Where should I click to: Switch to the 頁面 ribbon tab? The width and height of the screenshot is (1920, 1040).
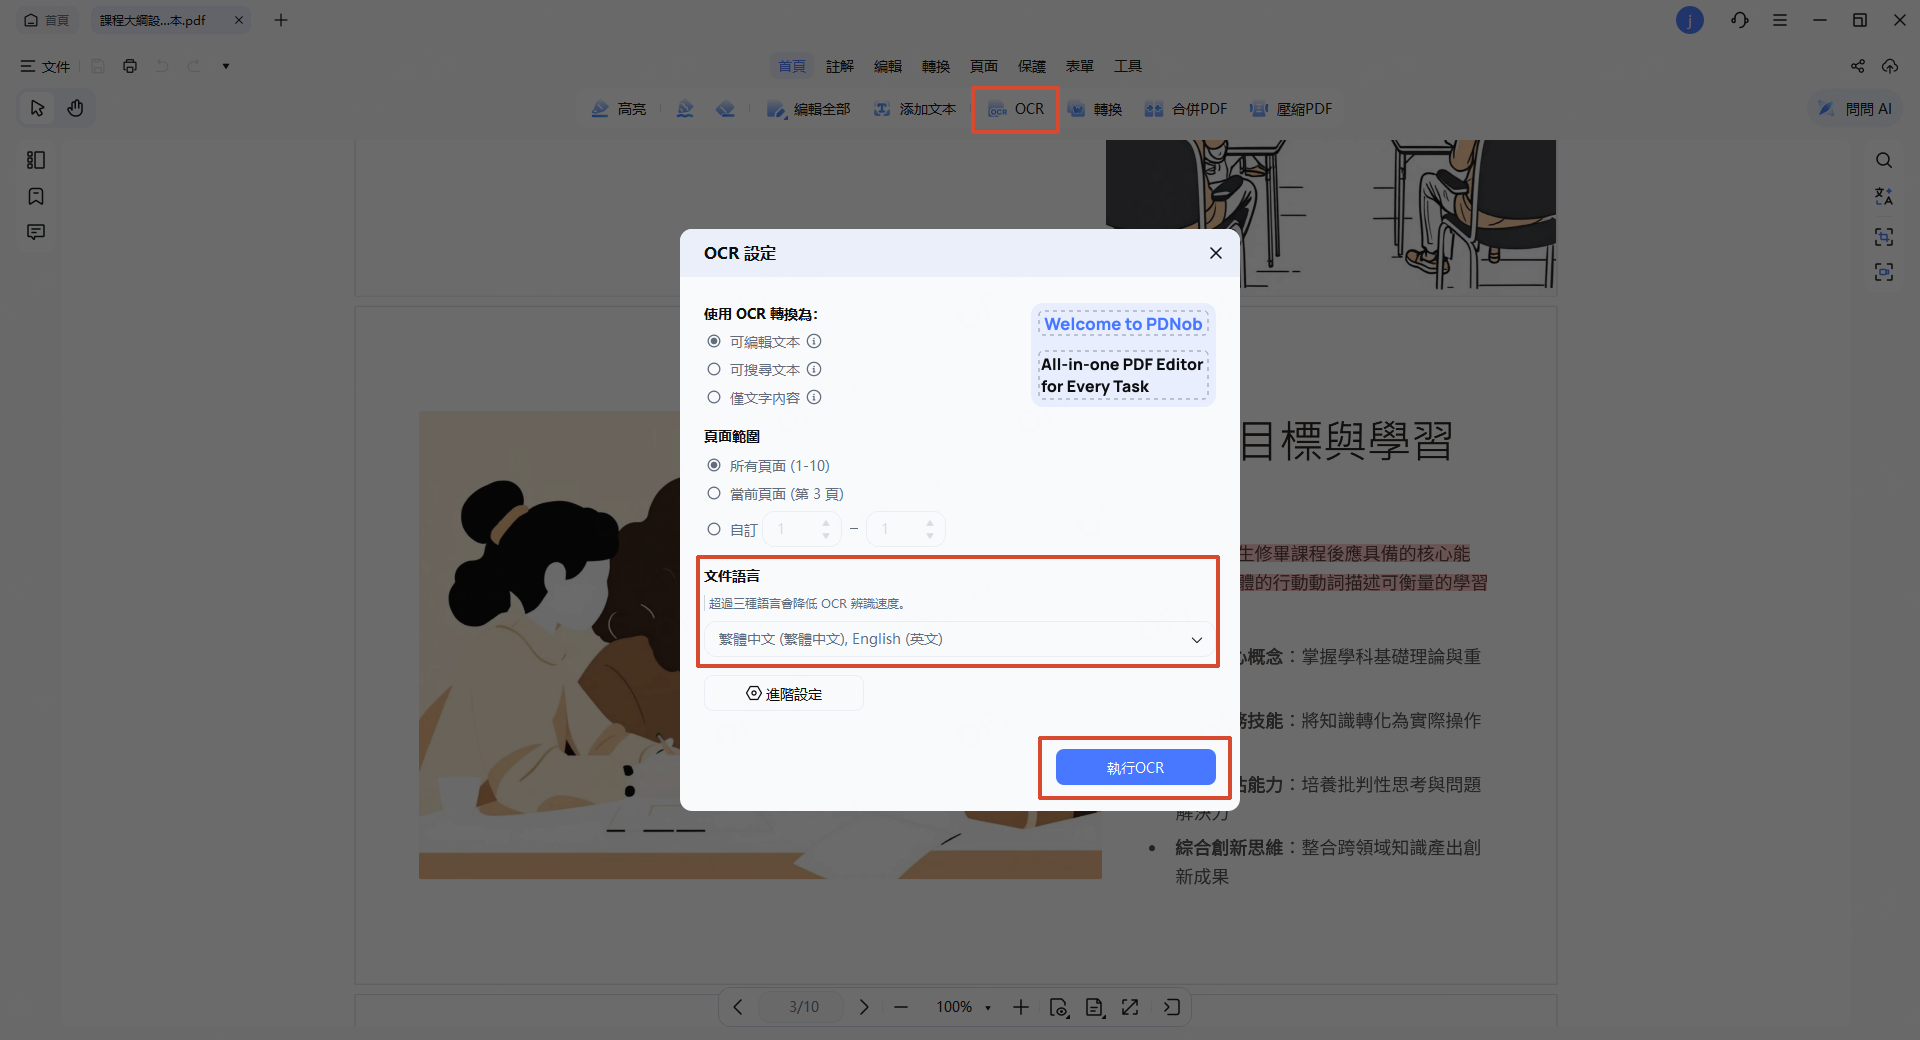click(984, 66)
